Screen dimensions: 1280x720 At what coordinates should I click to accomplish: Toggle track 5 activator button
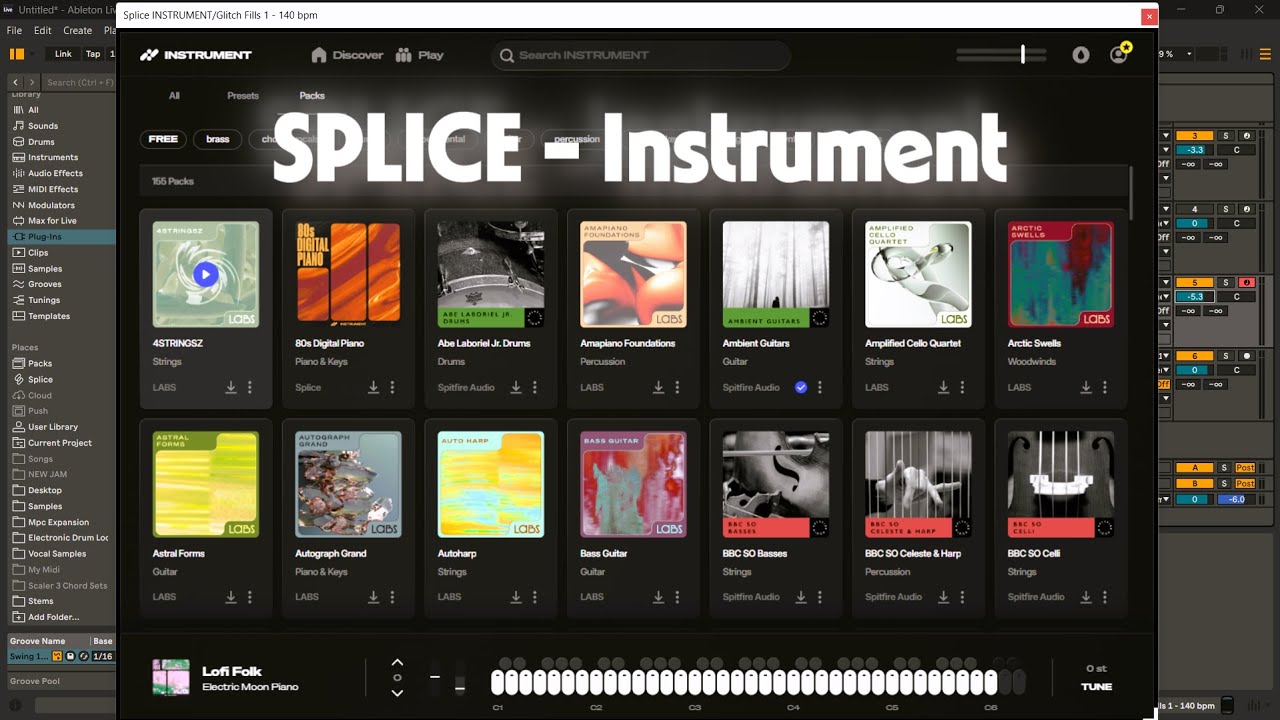(1194, 283)
